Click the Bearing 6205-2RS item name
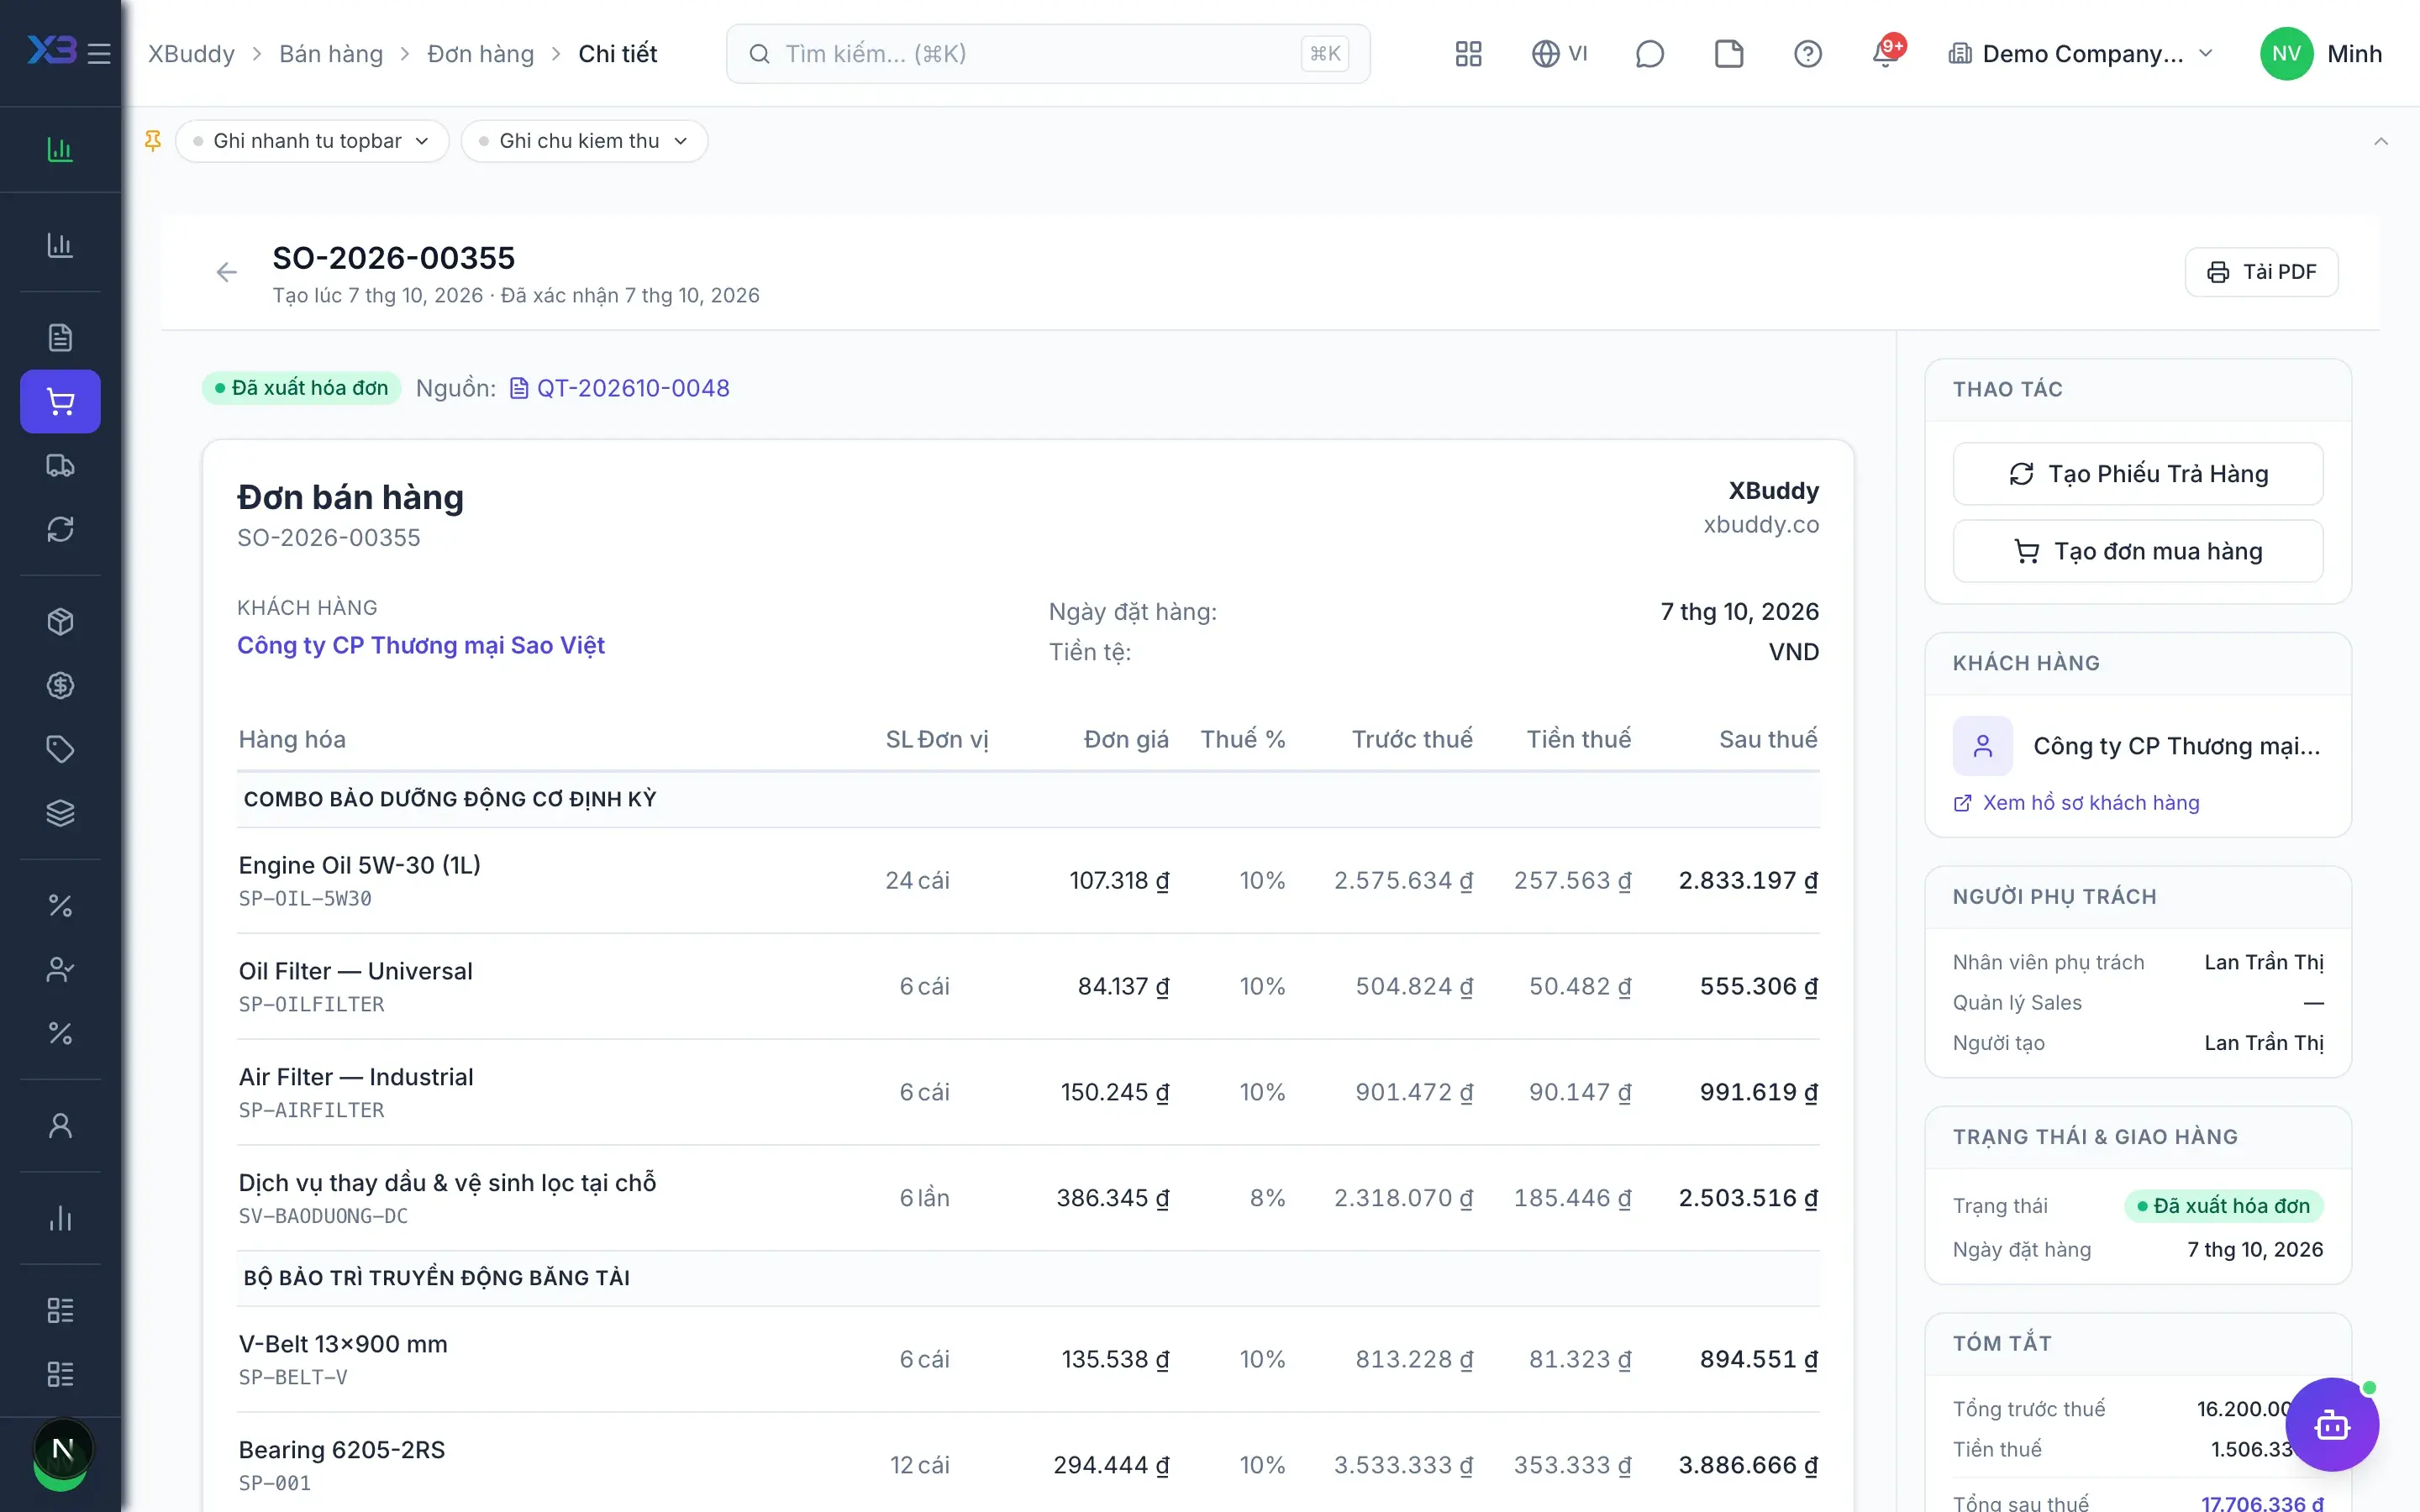The height and width of the screenshot is (1512, 2420). coord(342,1450)
